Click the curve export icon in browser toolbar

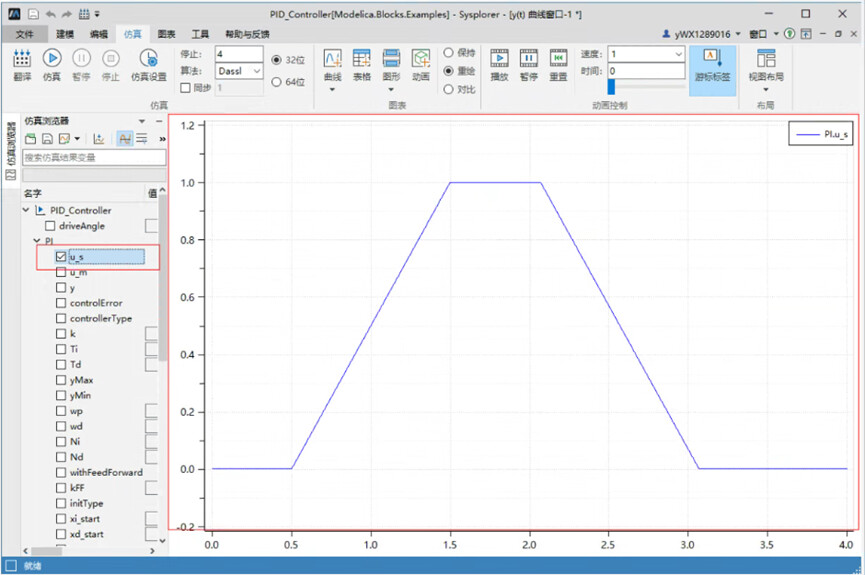tap(65, 139)
